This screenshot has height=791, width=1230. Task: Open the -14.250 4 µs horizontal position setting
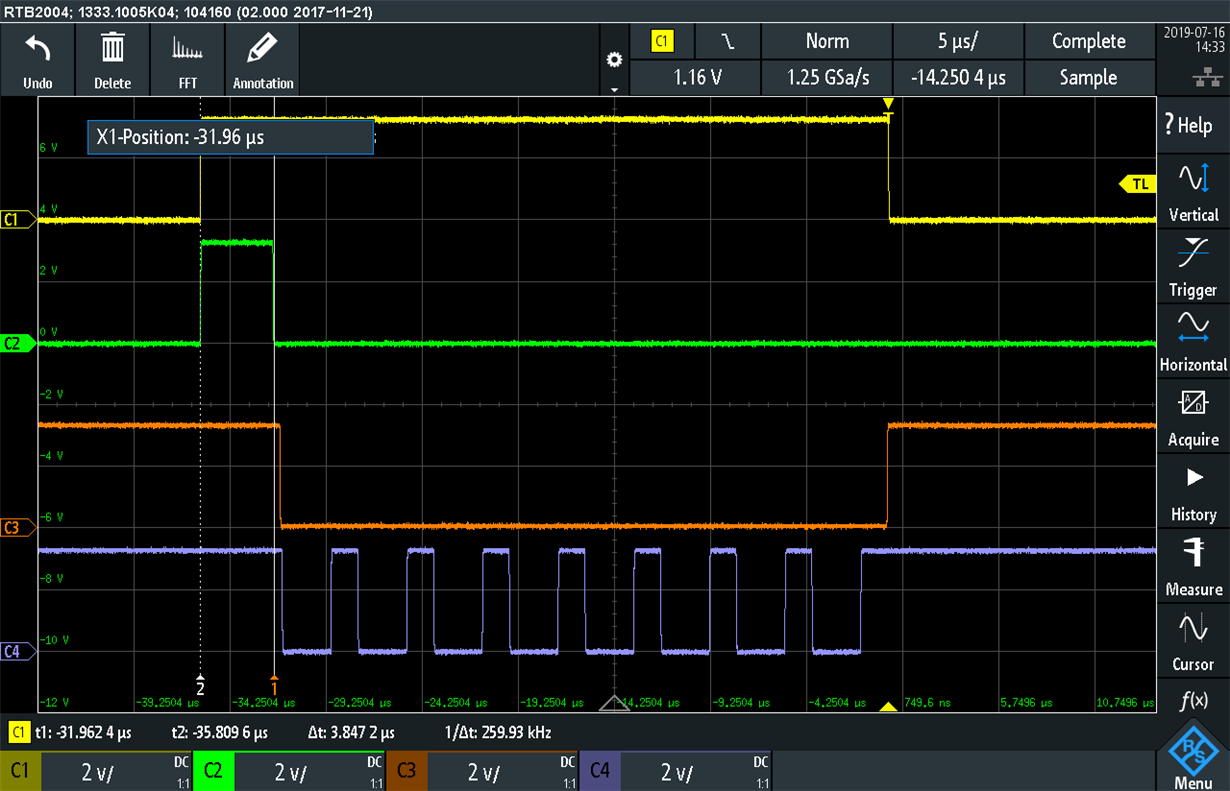957,77
